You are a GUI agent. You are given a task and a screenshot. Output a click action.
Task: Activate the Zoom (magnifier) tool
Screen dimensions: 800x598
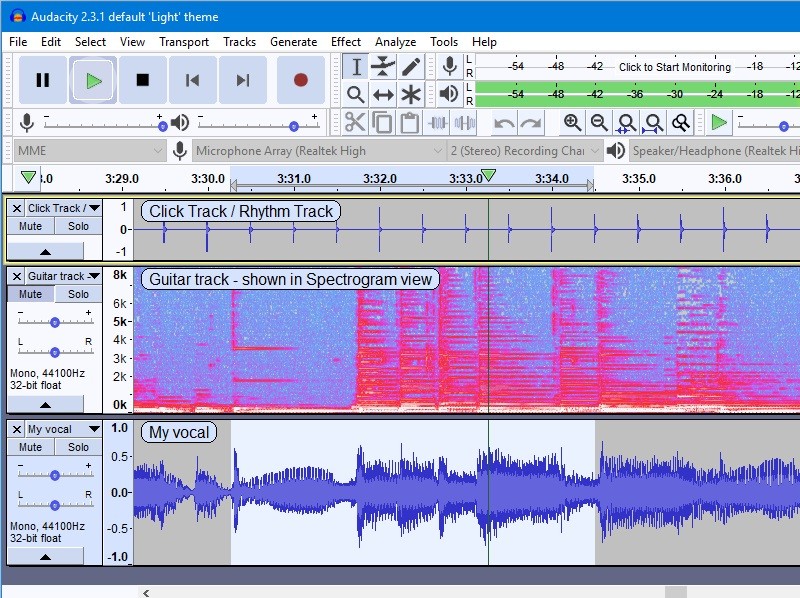pyautogui.click(x=356, y=94)
